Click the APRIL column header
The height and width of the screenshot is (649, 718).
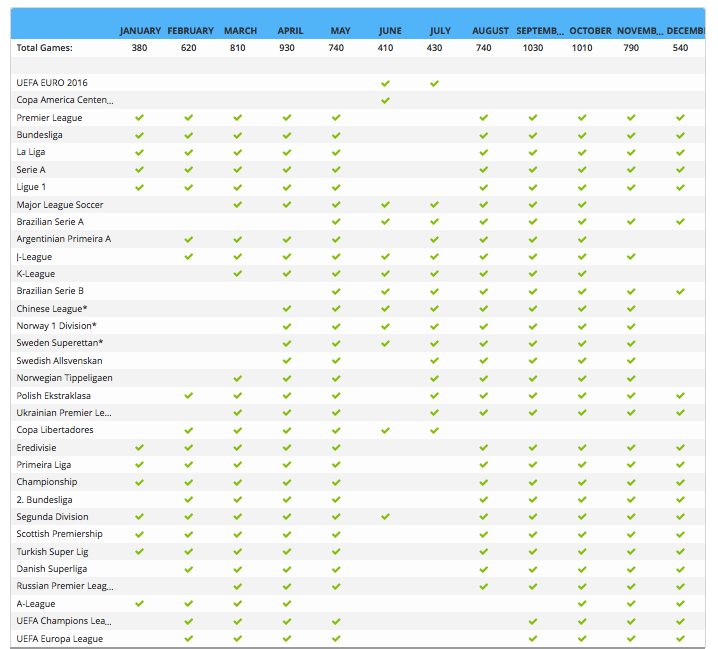[290, 31]
